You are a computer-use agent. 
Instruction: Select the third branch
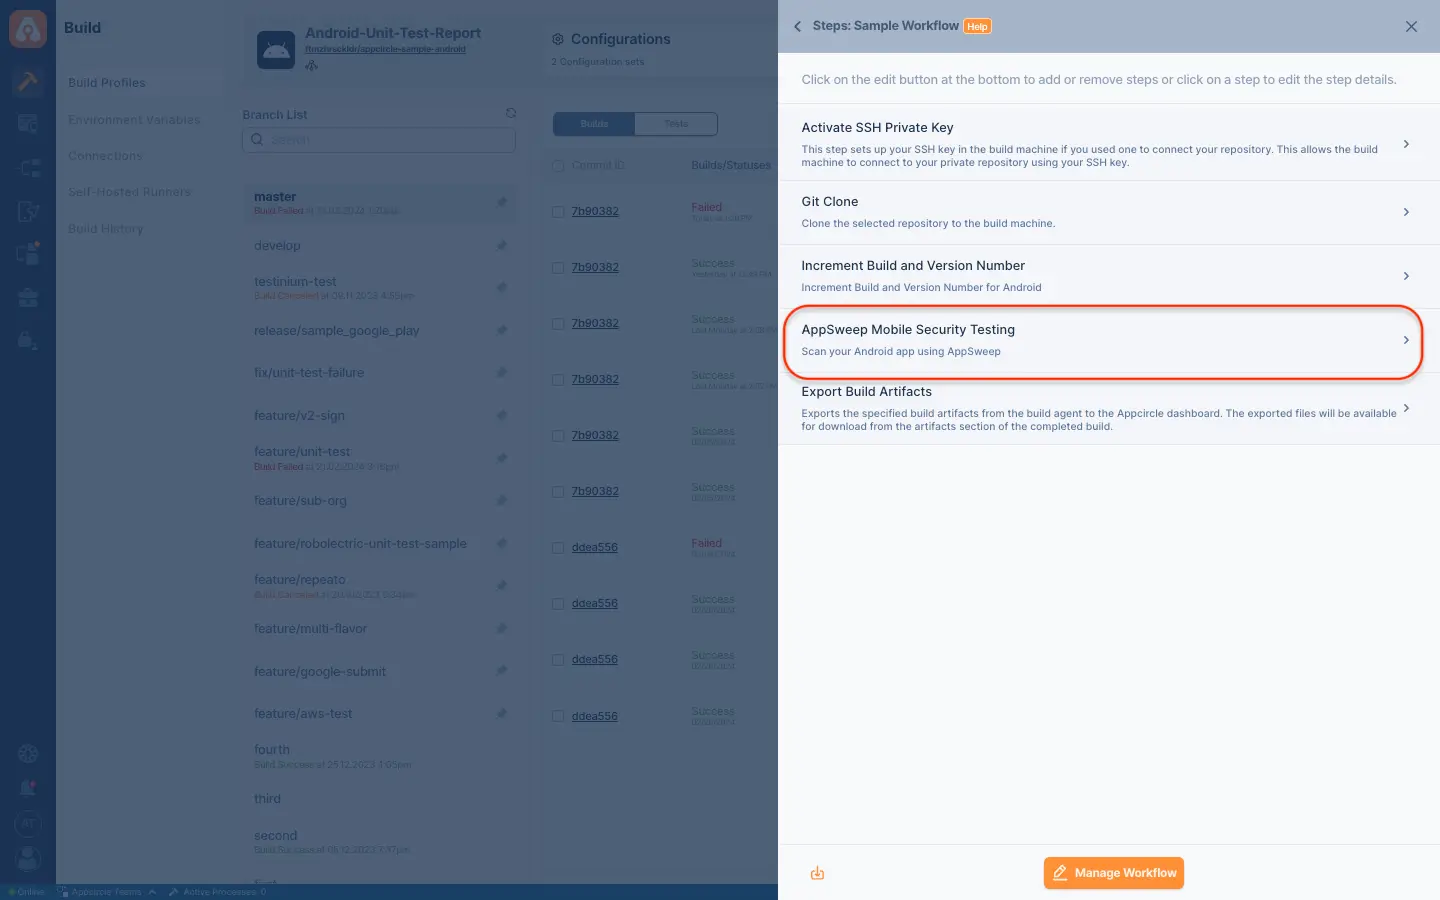[267, 799]
